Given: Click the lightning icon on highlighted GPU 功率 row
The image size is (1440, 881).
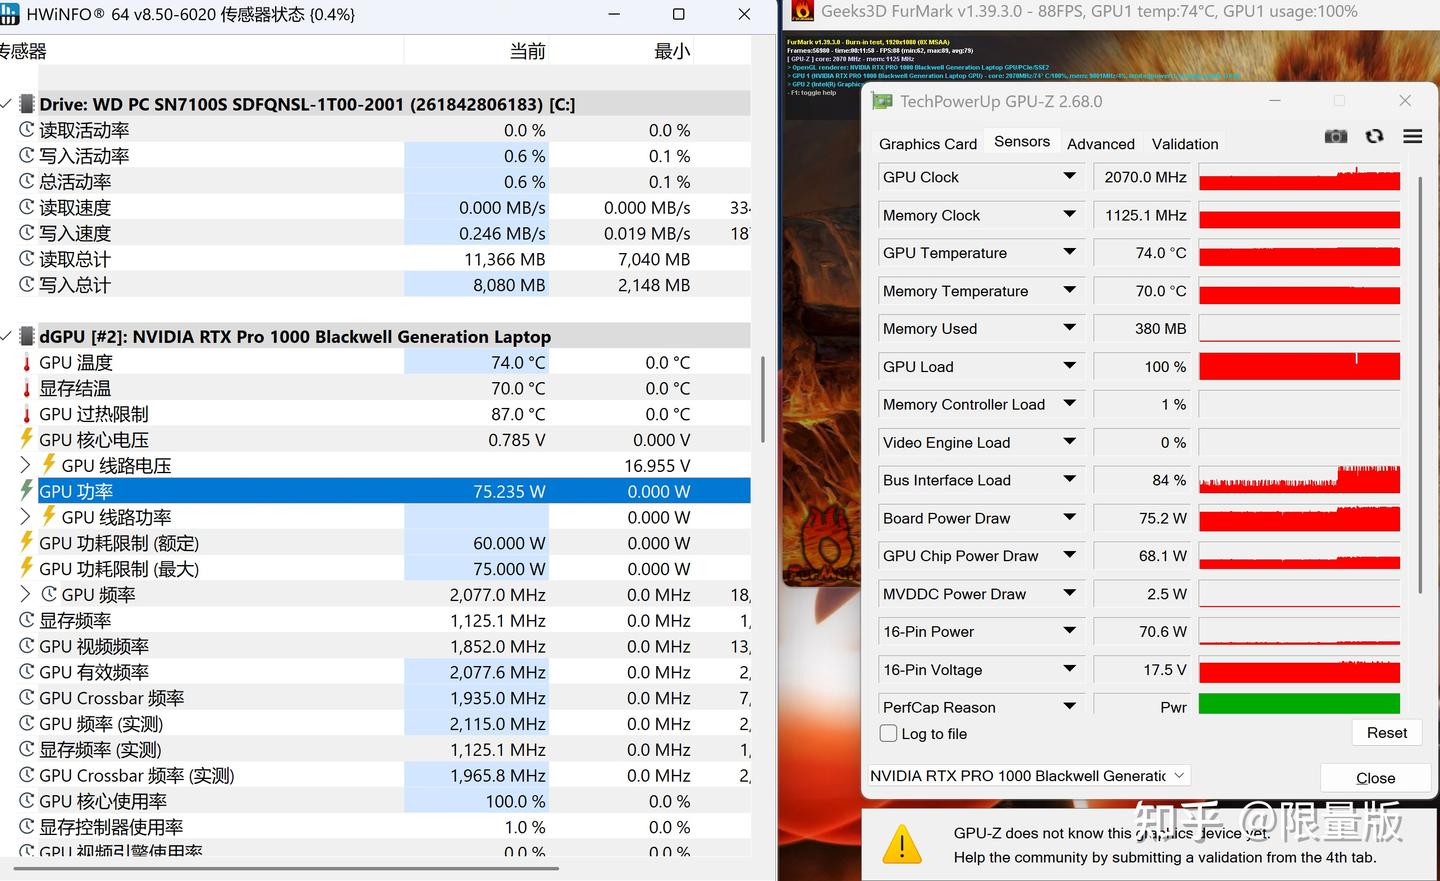Looking at the screenshot, I should point(27,491).
